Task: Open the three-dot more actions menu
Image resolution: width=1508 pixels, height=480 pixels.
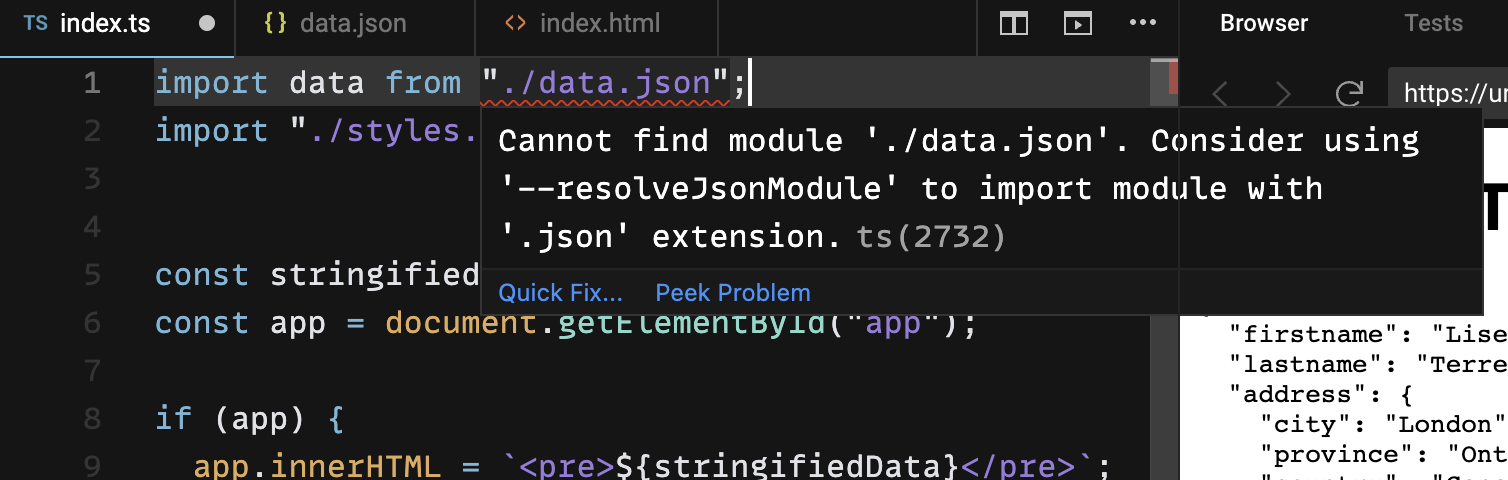Action: click(1142, 24)
